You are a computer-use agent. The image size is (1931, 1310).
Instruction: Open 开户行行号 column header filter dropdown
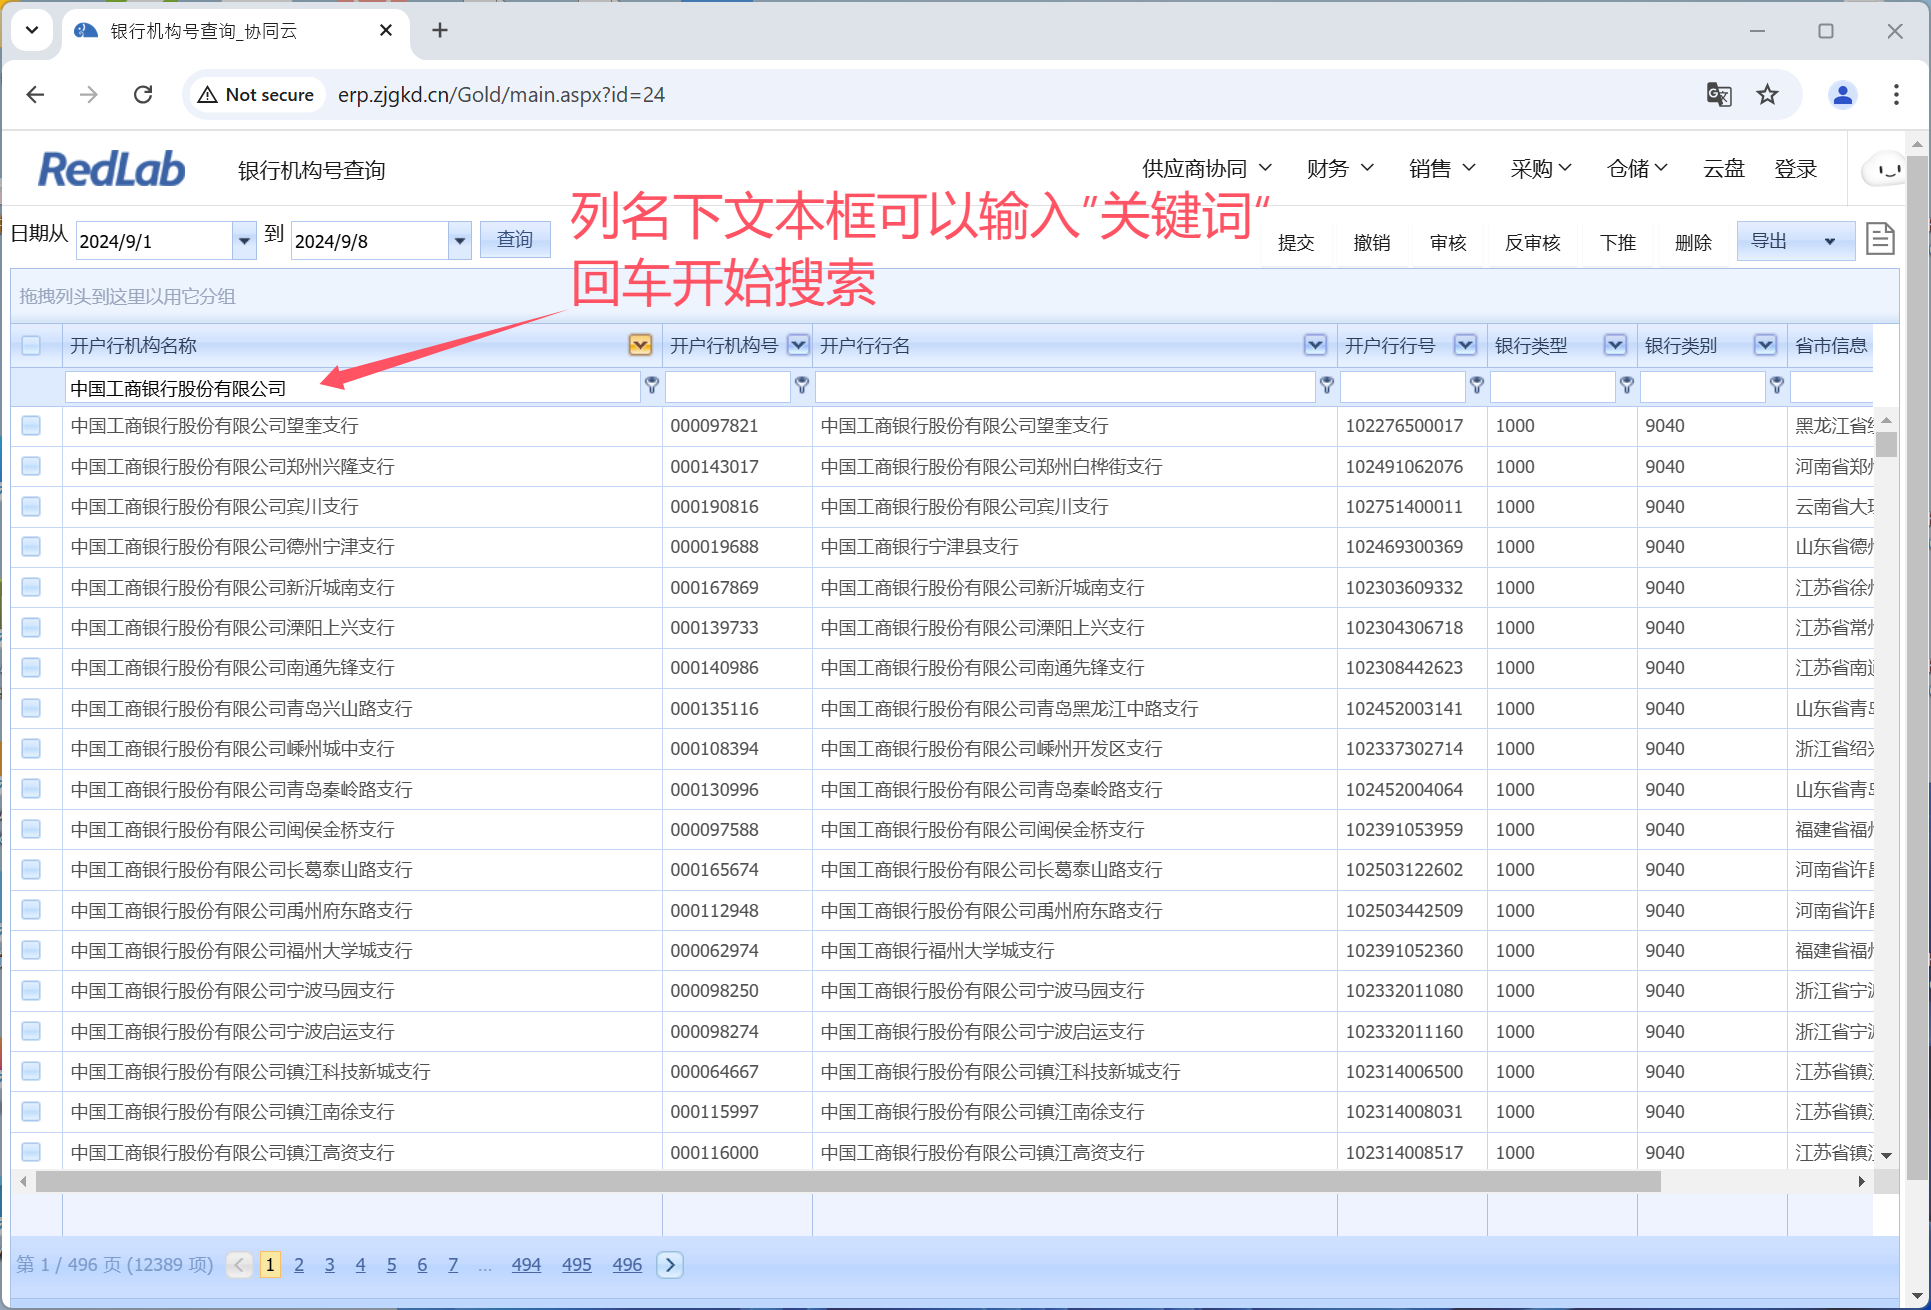tap(1465, 345)
